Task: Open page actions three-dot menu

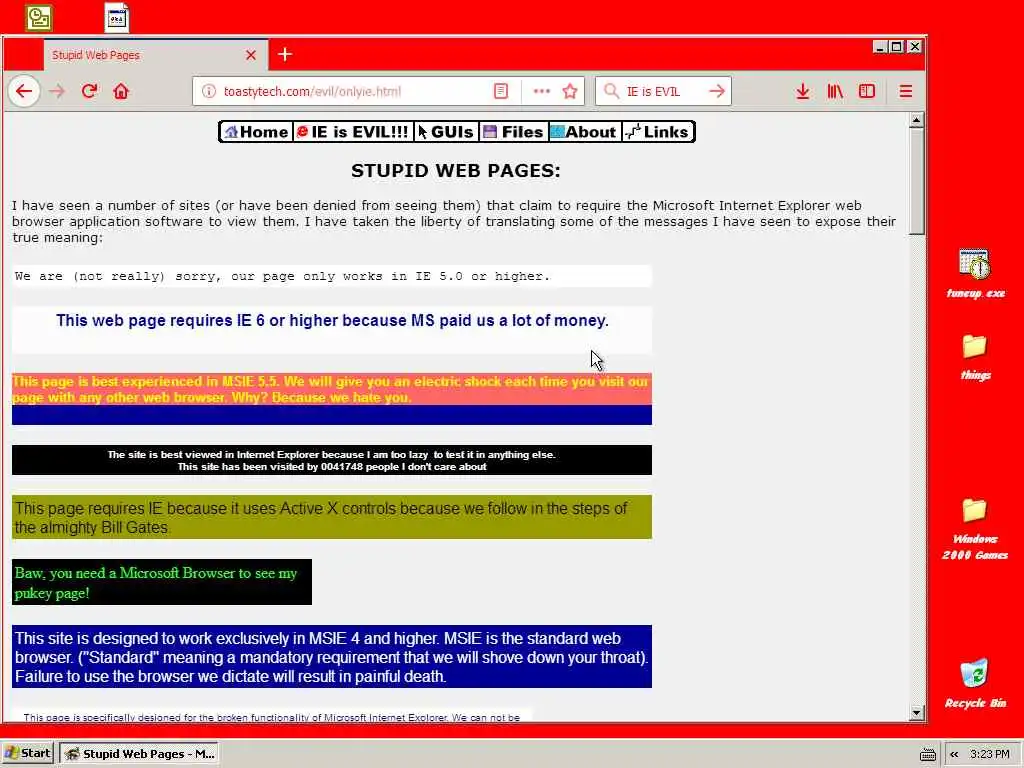Action: click(541, 91)
